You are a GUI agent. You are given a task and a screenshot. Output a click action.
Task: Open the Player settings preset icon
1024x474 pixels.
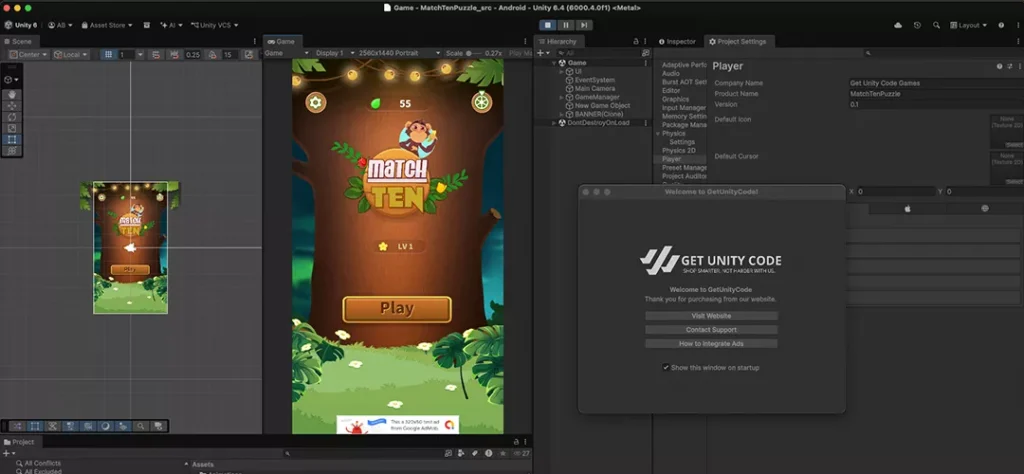(x=1010, y=66)
